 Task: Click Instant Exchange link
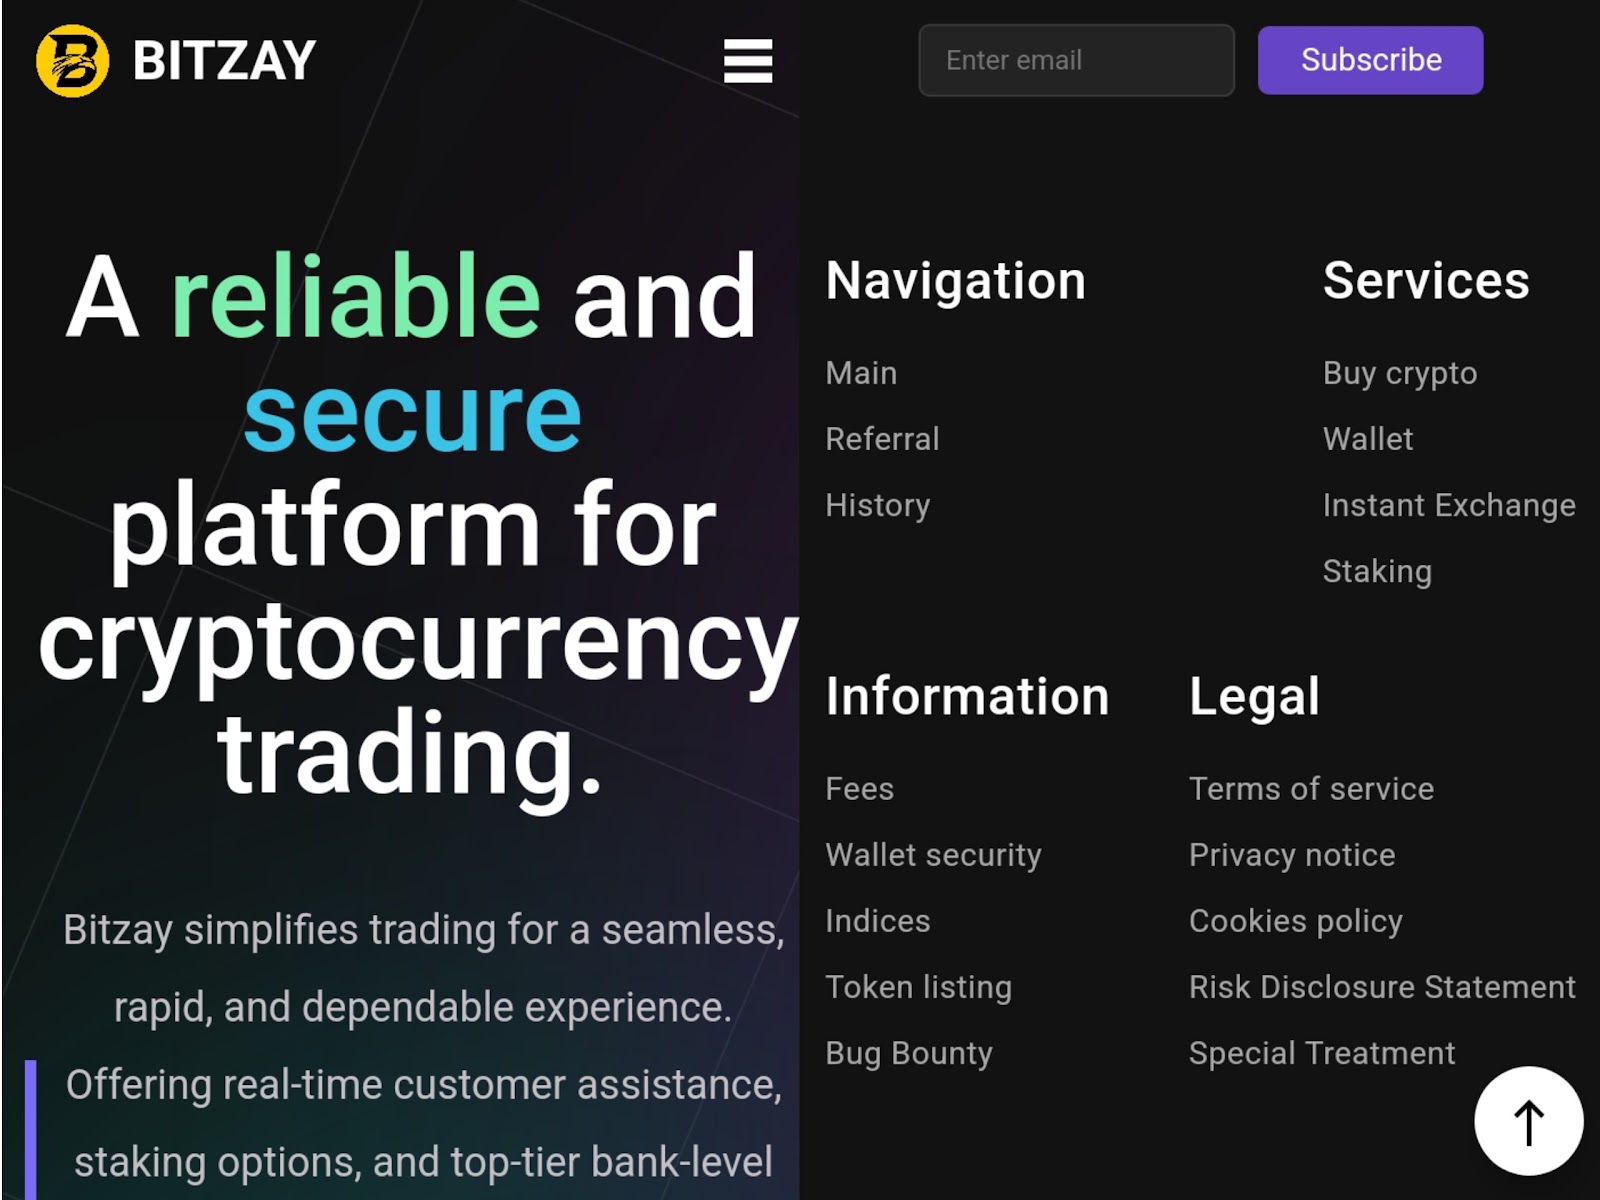tap(1448, 505)
